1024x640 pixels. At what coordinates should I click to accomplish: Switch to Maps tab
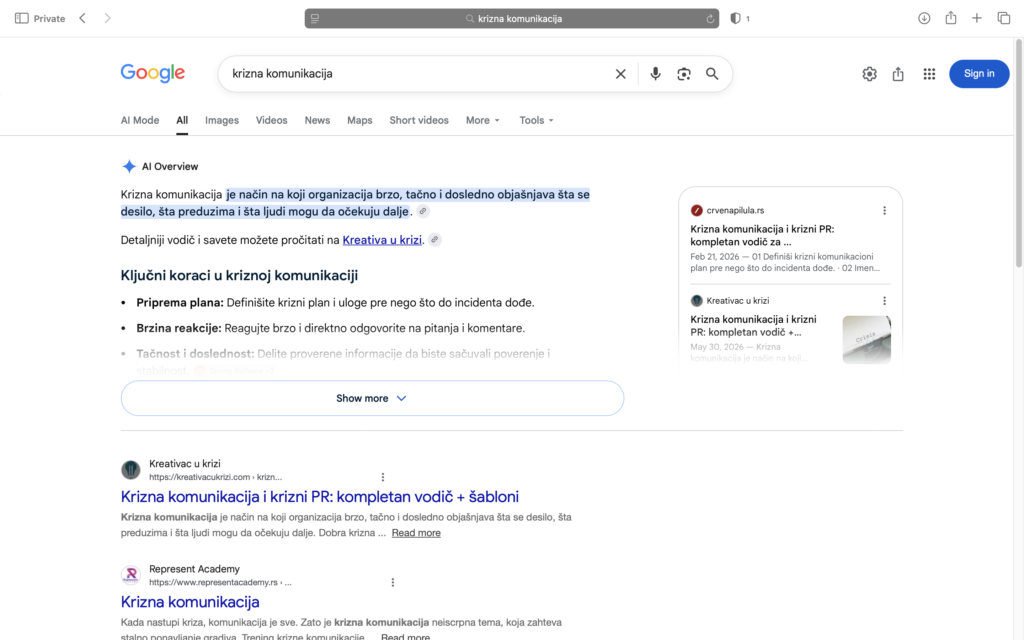point(360,120)
